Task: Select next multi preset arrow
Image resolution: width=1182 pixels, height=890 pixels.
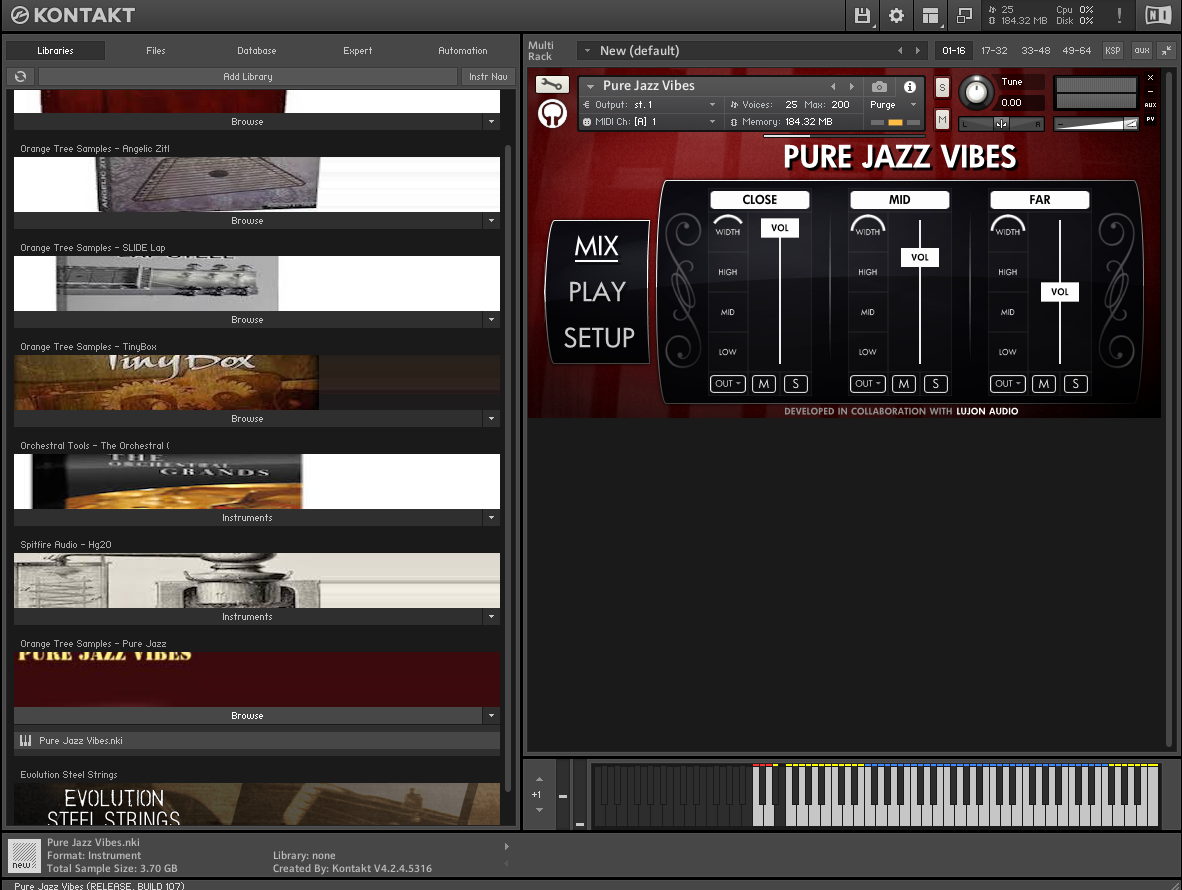Action: [x=917, y=50]
